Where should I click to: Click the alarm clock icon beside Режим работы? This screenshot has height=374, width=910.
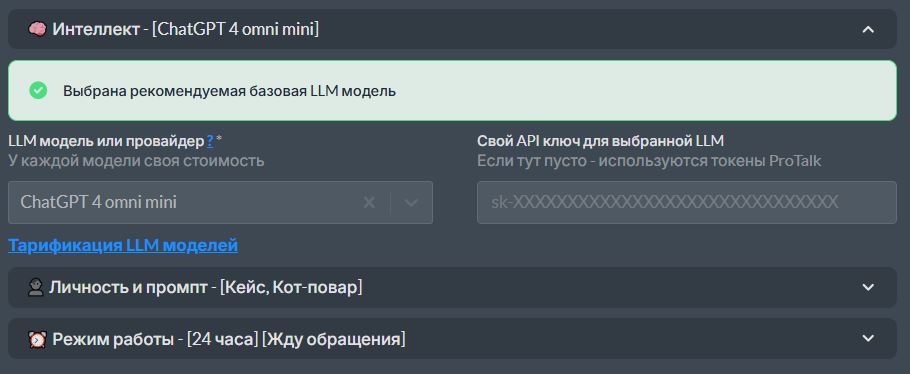click(x=38, y=339)
